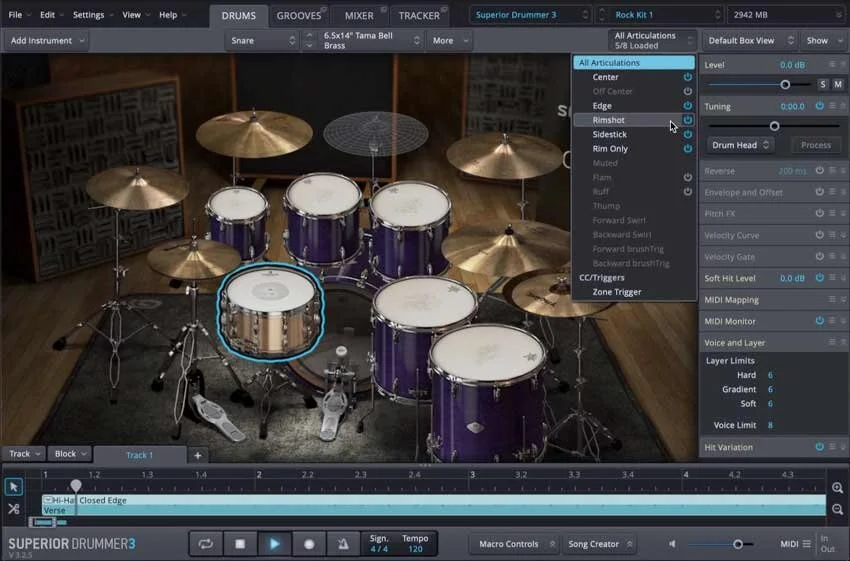Open the MIDI Mapping section menu icon
The image size is (850, 561).
click(832, 299)
